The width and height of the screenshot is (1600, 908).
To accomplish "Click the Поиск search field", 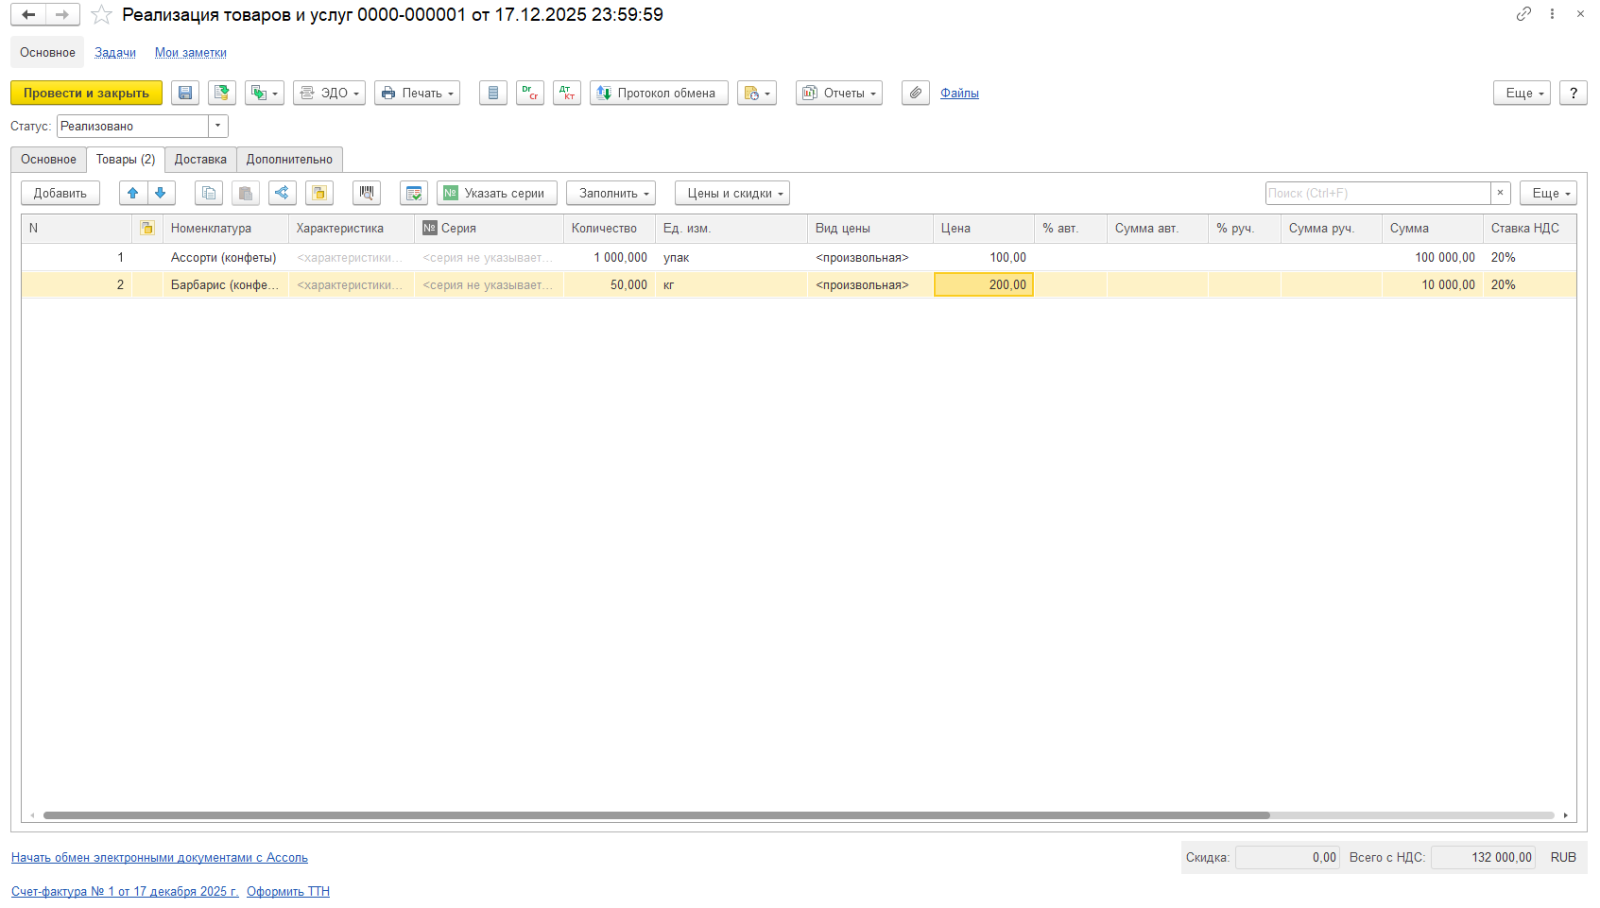I will pos(1377,193).
